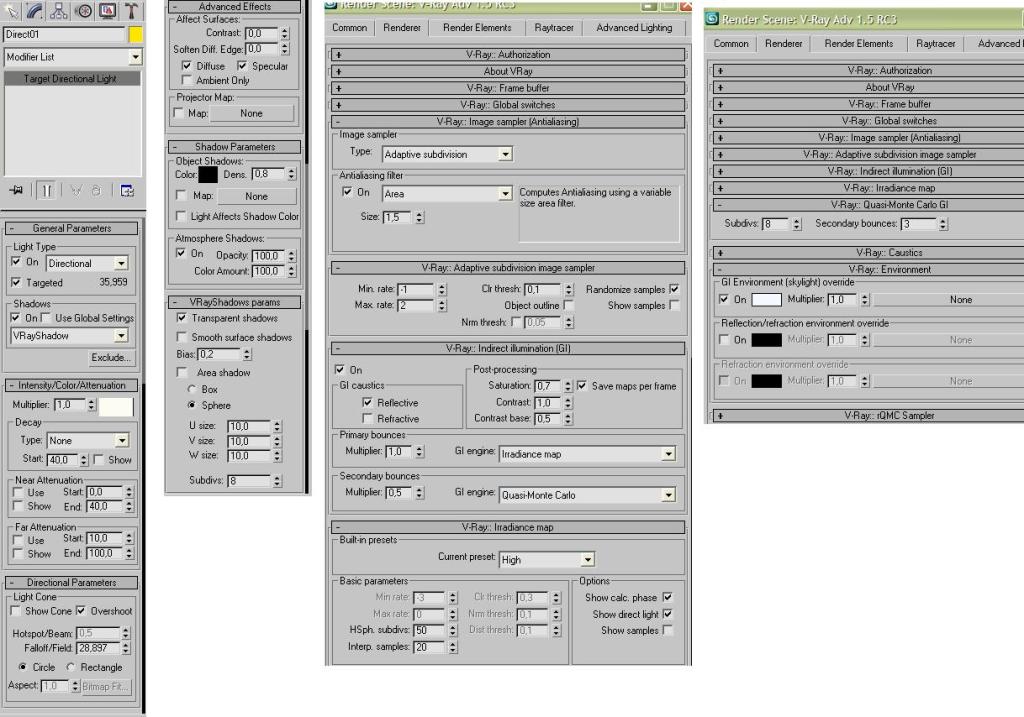The width and height of the screenshot is (1024, 717).
Task: Disable Transparent shadows checkbox
Action: point(182,317)
